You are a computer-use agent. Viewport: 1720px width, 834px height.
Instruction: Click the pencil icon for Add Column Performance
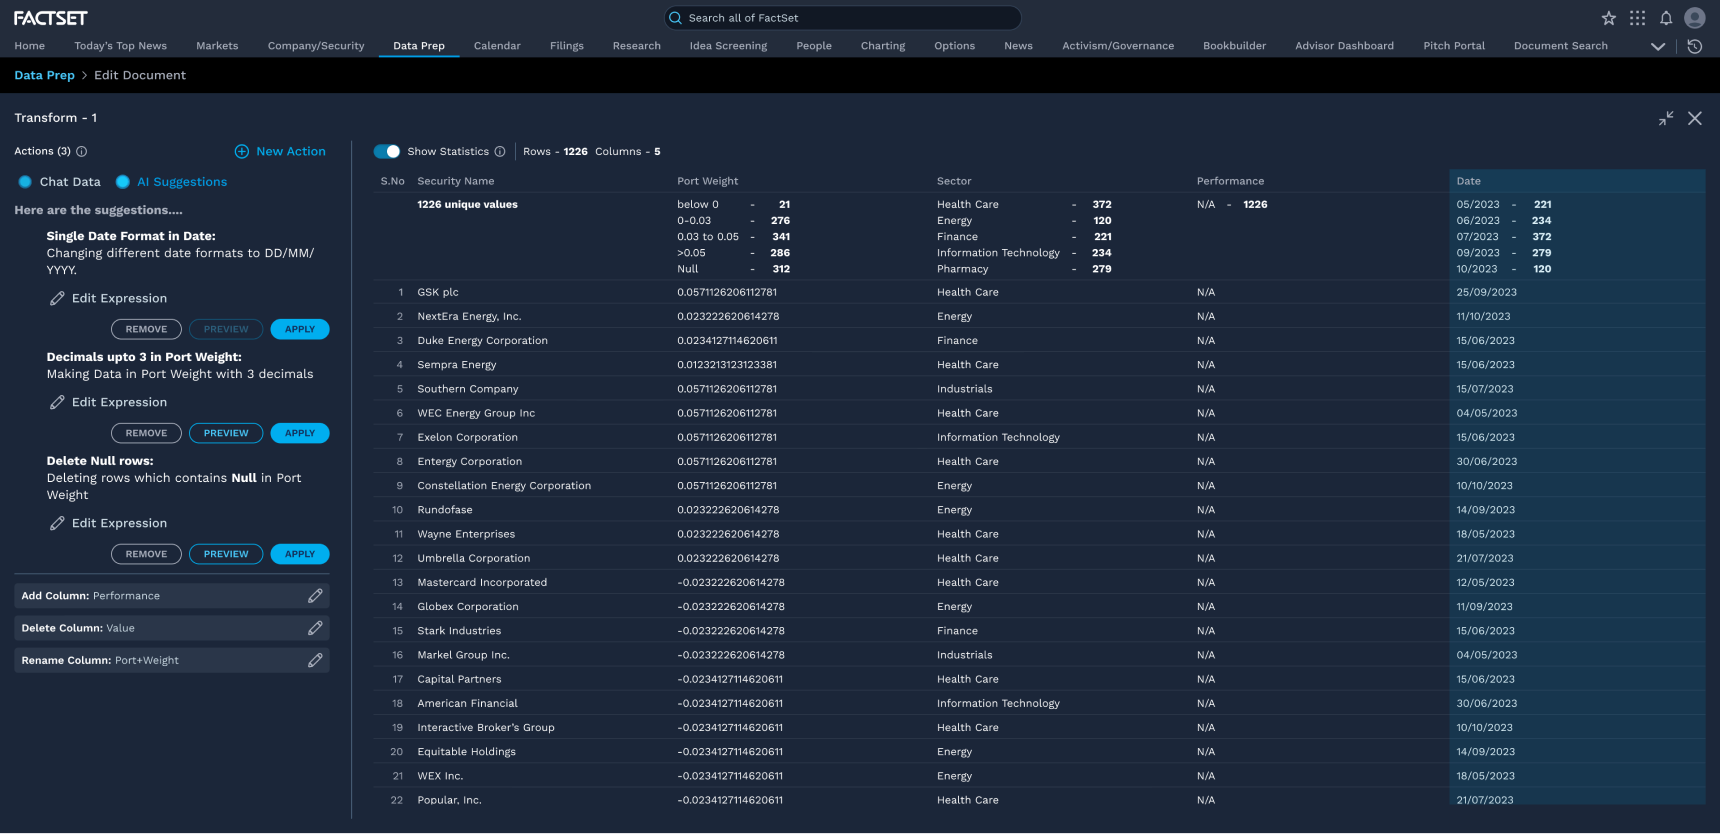point(315,596)
